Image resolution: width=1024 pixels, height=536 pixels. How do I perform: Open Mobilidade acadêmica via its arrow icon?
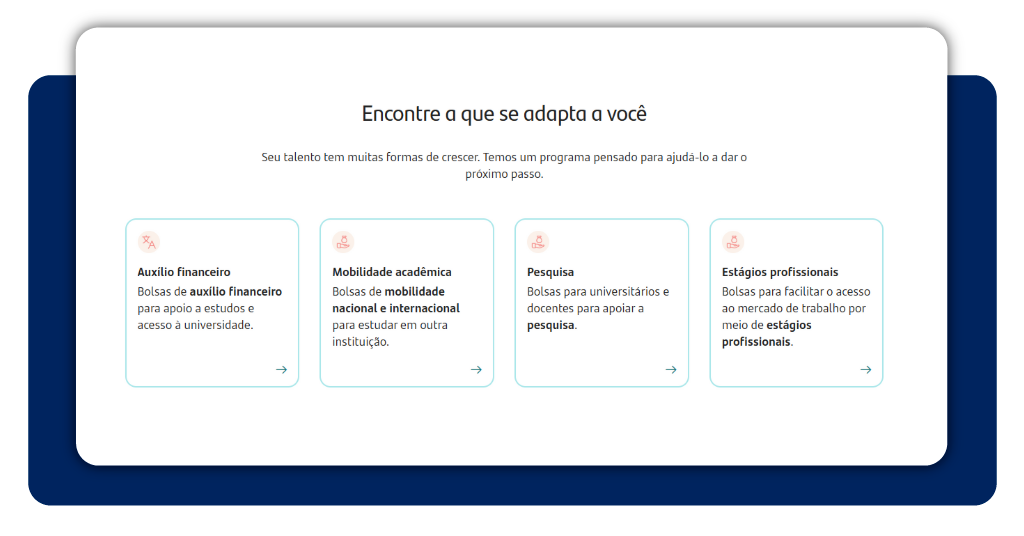(476, 370)
